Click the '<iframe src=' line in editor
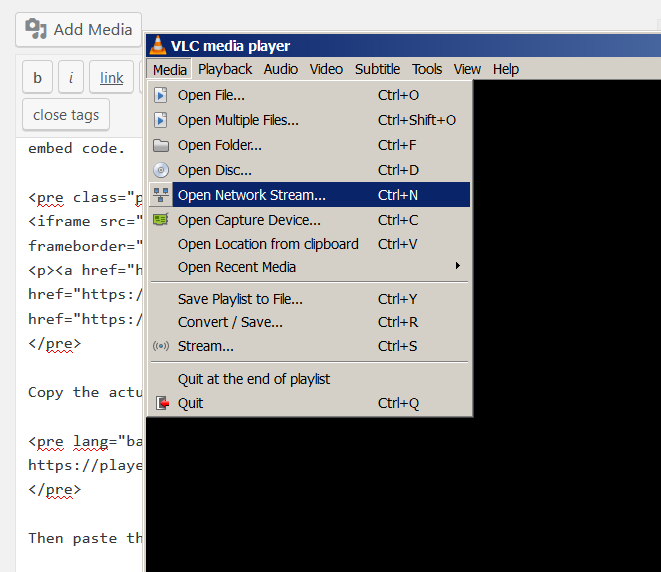 [x=85, y=221]
